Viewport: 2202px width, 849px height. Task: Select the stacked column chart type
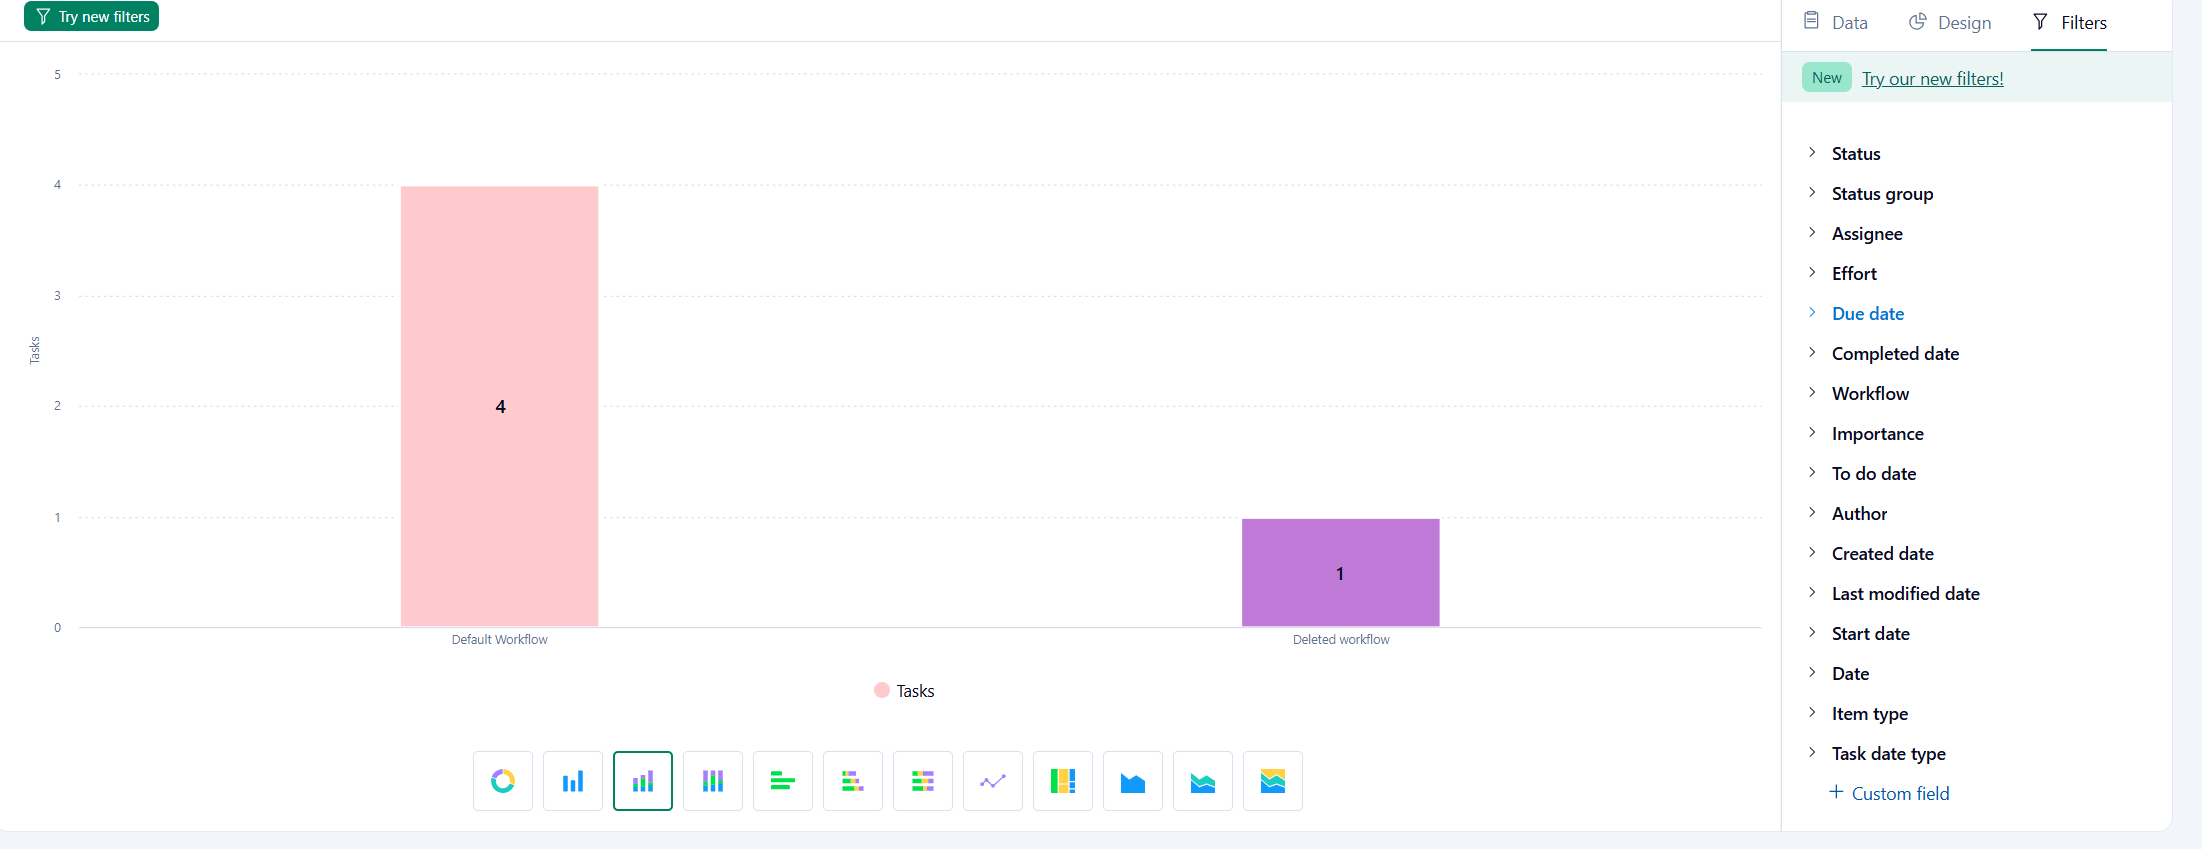point(643,781)
